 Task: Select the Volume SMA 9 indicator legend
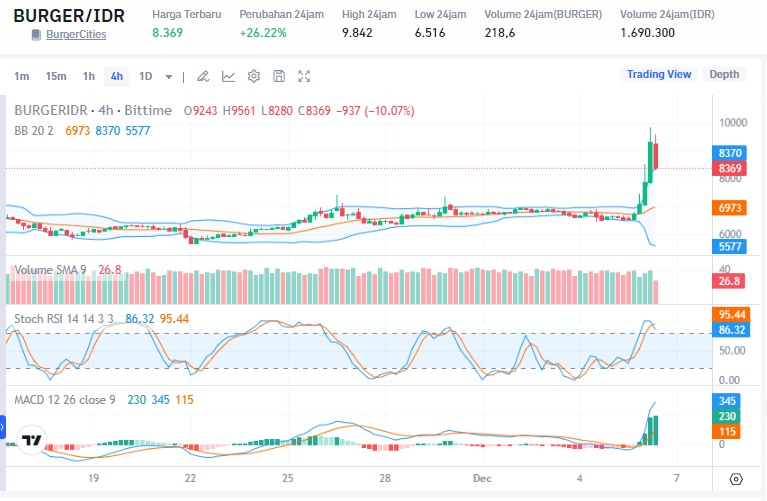pyautogui.click(x=50, y=270)
